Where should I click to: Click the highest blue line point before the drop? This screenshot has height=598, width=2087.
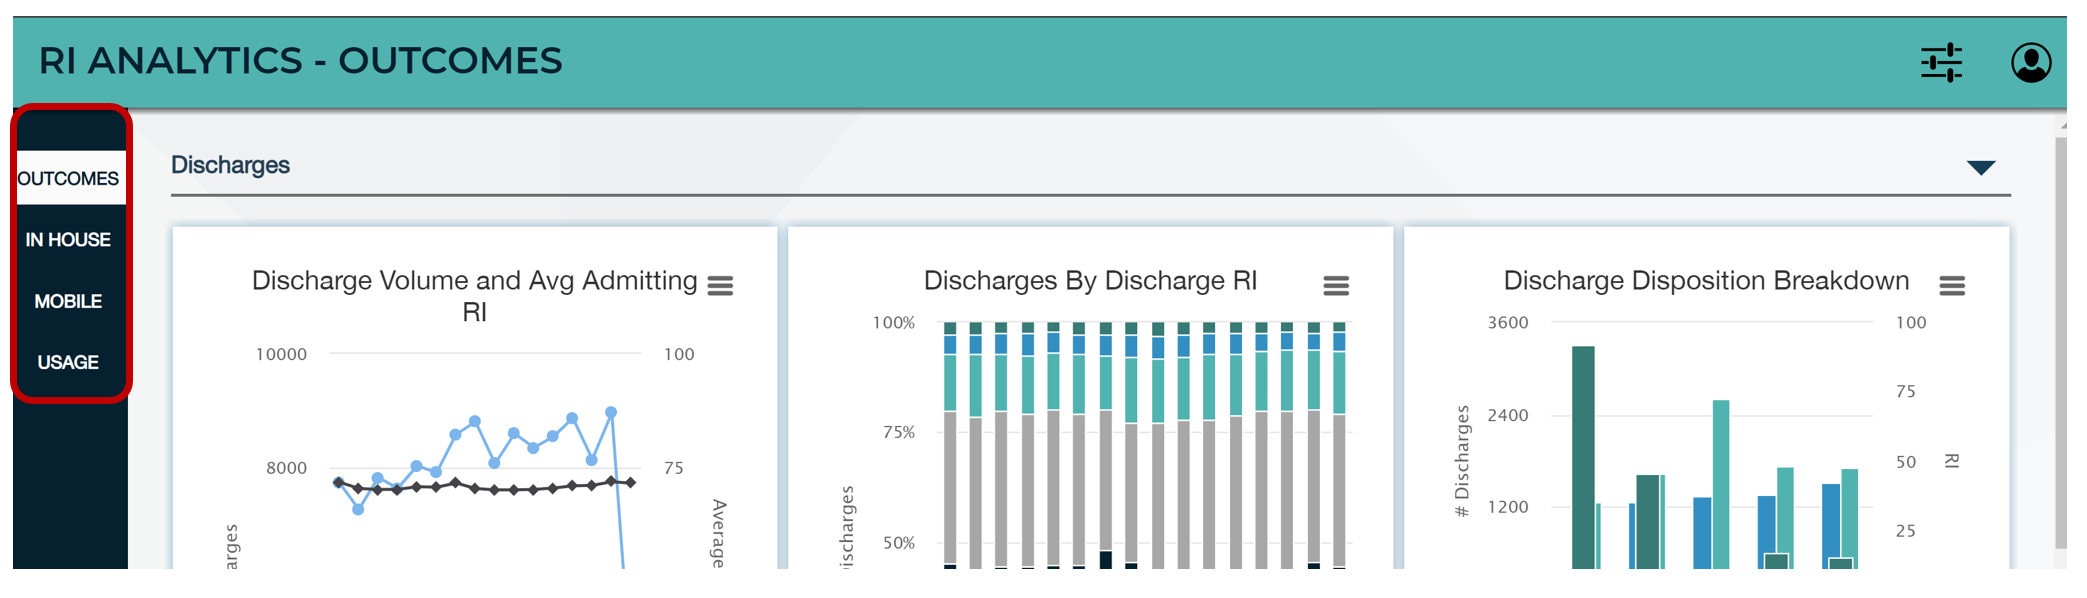(x=611, y=412)
